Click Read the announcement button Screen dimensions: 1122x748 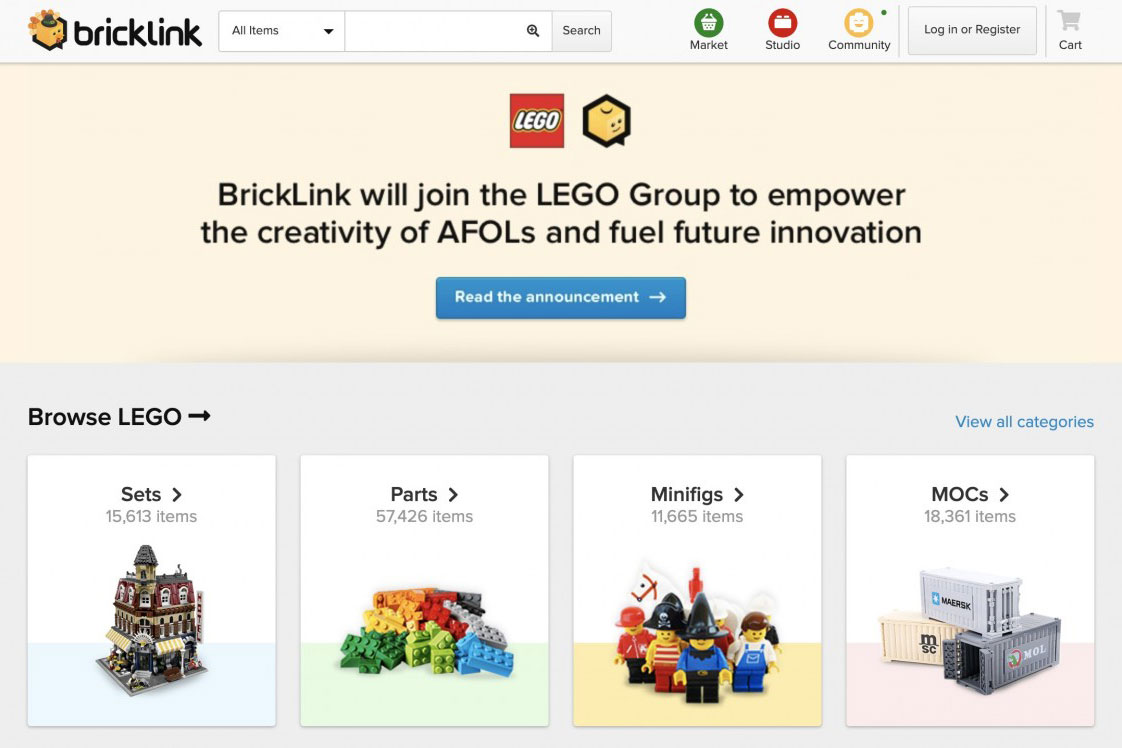pyautogui.click(x=560, y=297)
